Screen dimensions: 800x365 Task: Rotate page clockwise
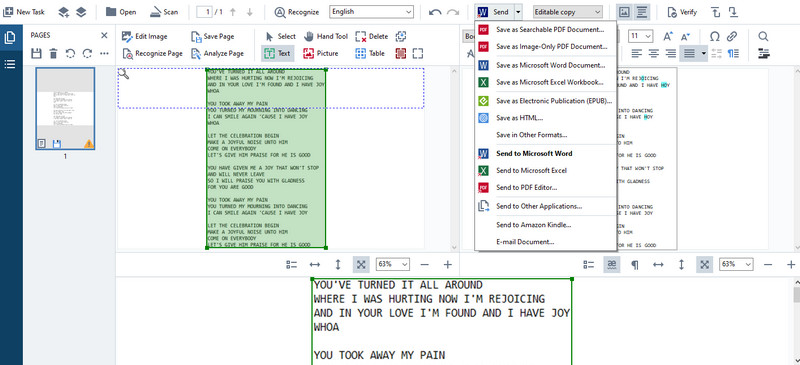pyautogui.click(x=87, y=53)
